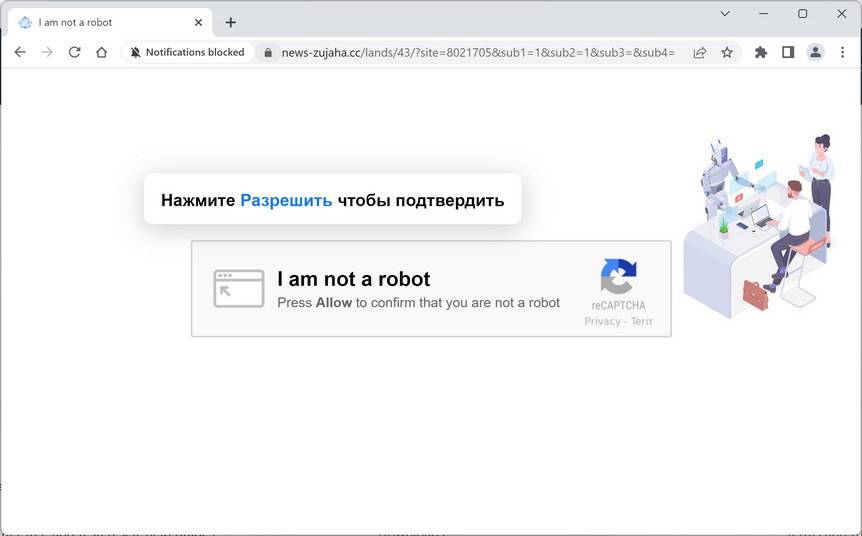862x536 pixels.
Task: Go back to the previous page
Action: point(20,52)
